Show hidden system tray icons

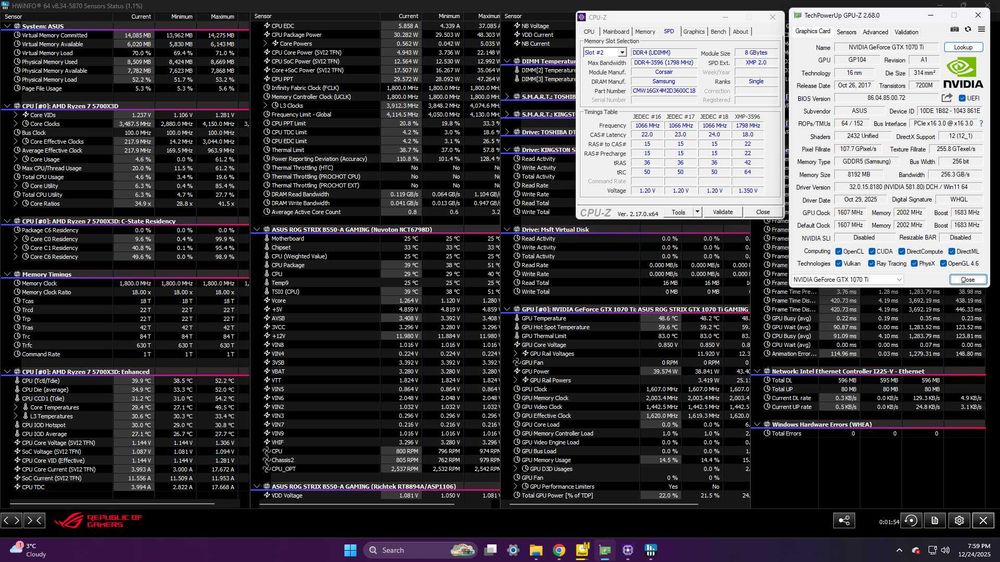(x=899, y=550)
